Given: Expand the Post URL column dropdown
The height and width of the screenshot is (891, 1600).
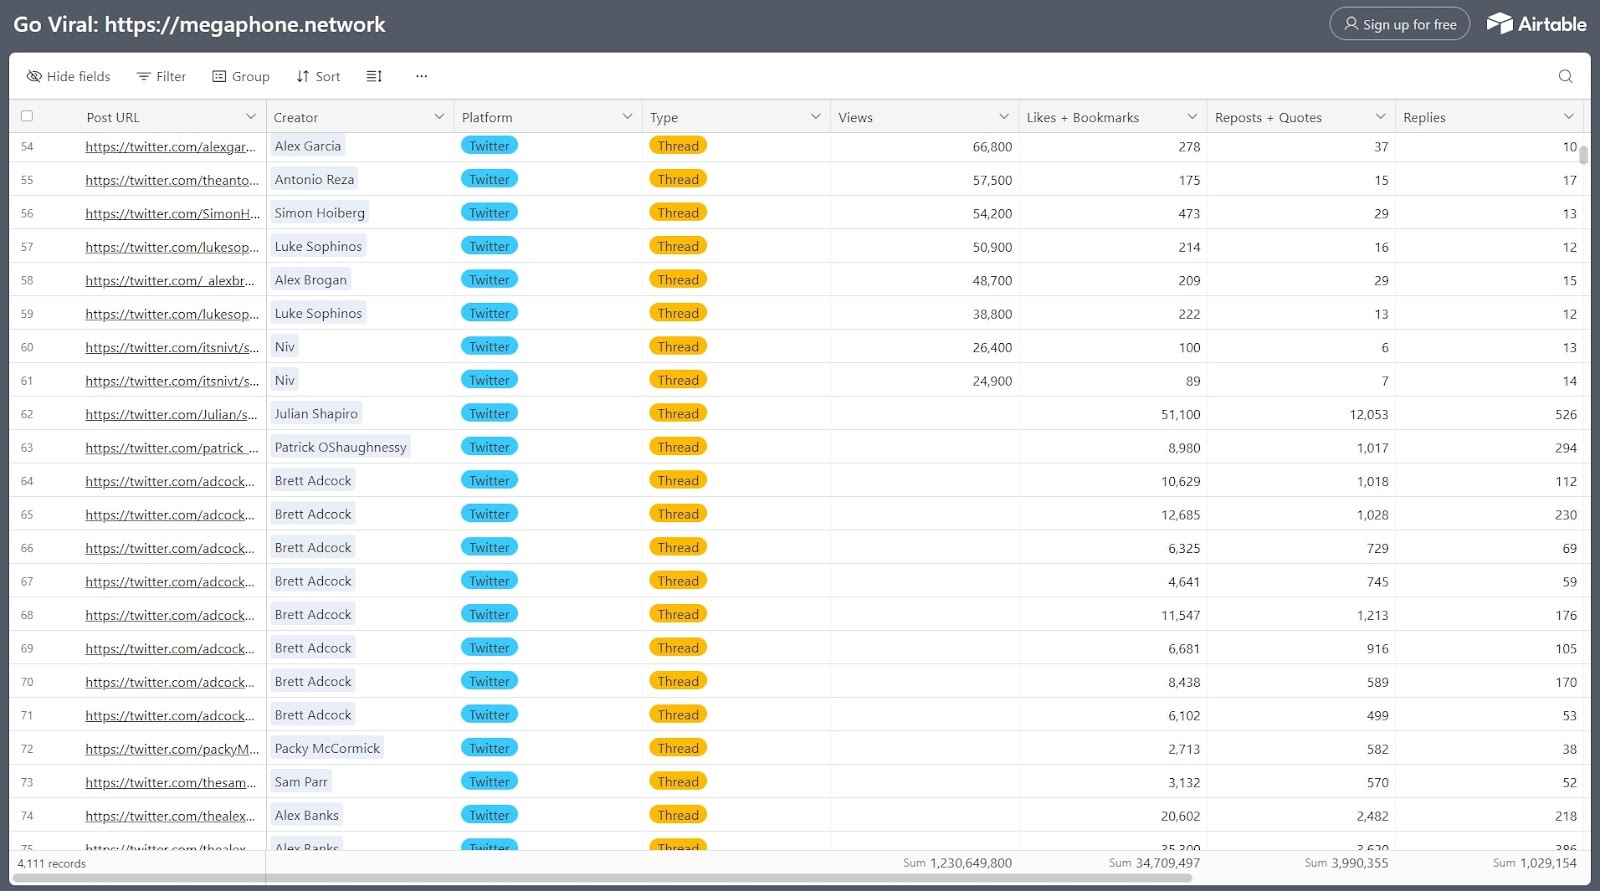Looking at the screenshot, I should (250, 117).
